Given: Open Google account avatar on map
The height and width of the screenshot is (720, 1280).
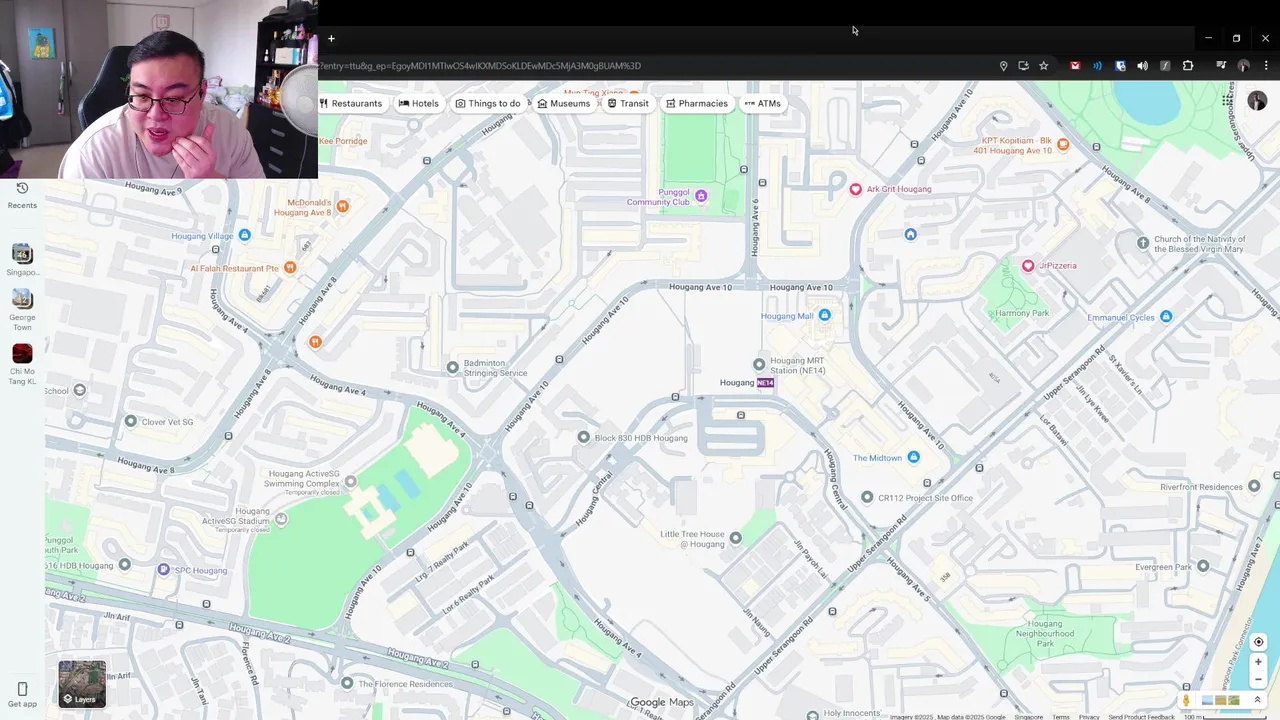Looking at the screenshot, I should (1257, 101).
